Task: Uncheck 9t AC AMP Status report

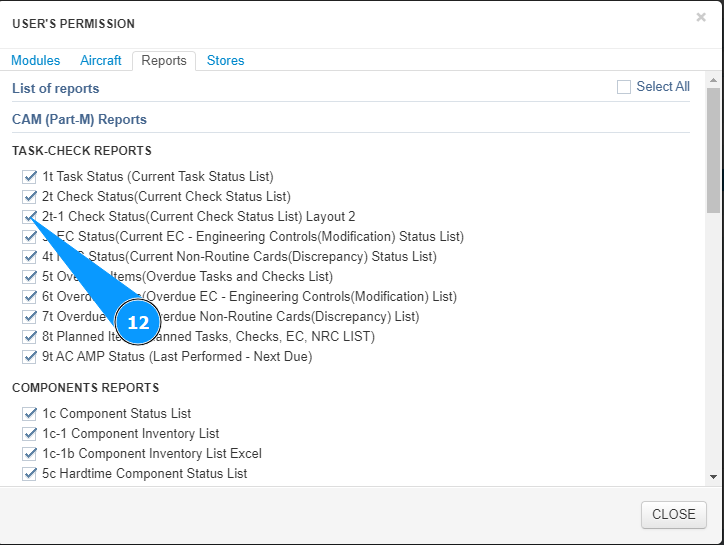Action: (x=30, y=357)
